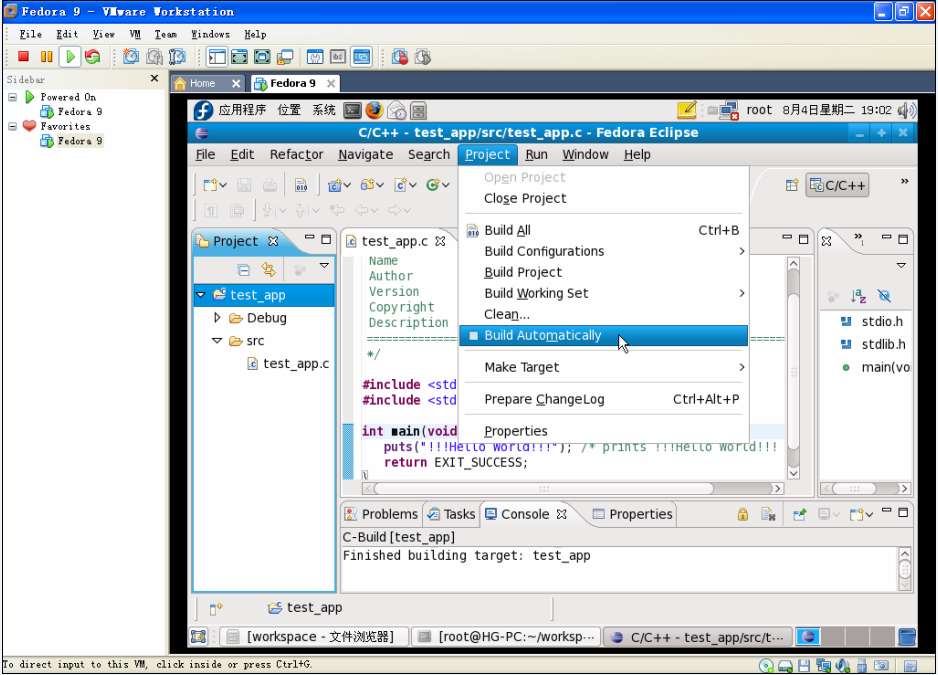Expand the Debug folder

click(x=217, y=318)
